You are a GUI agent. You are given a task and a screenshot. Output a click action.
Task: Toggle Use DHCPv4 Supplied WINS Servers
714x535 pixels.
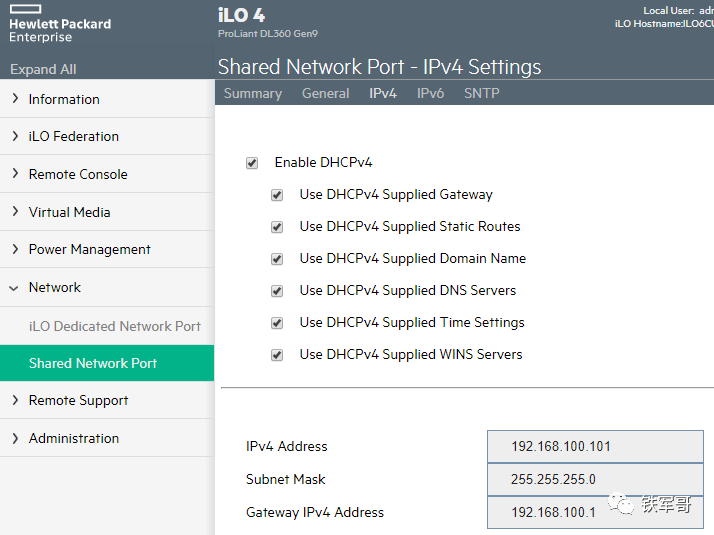point(277,355)
